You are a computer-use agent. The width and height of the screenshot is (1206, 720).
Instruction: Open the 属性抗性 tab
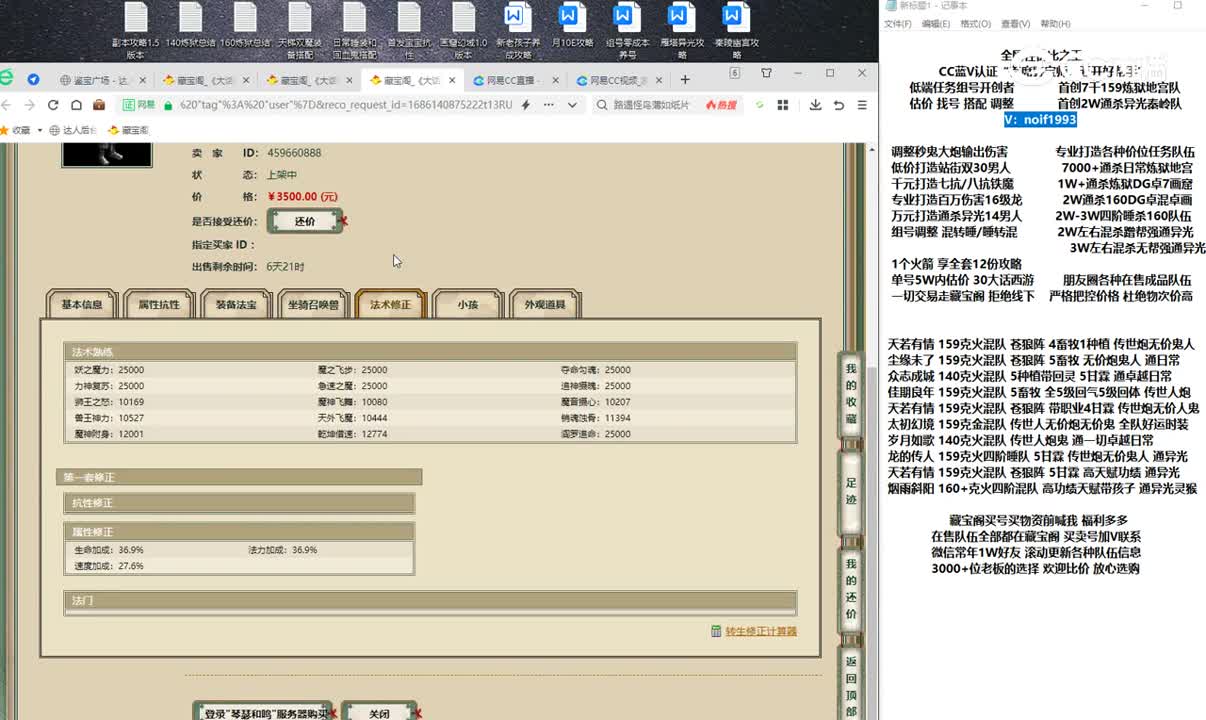[159, 304]
